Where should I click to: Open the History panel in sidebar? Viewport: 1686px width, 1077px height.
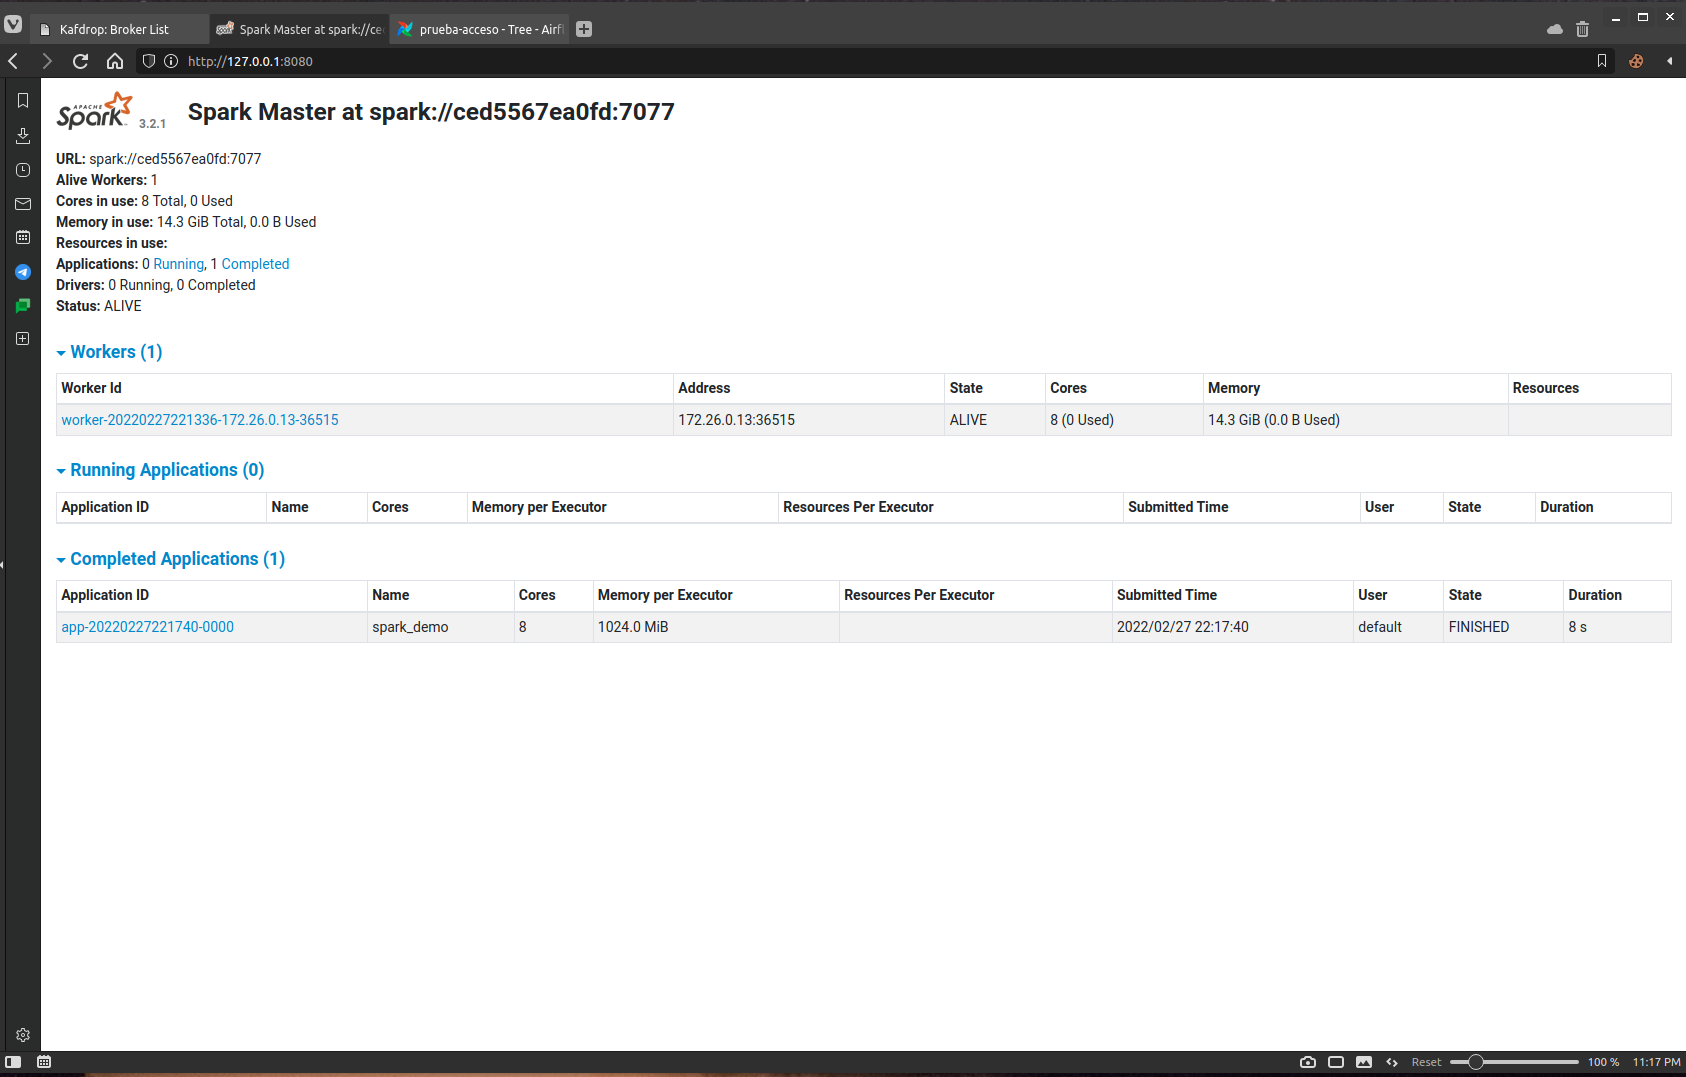tap(23, 170)
